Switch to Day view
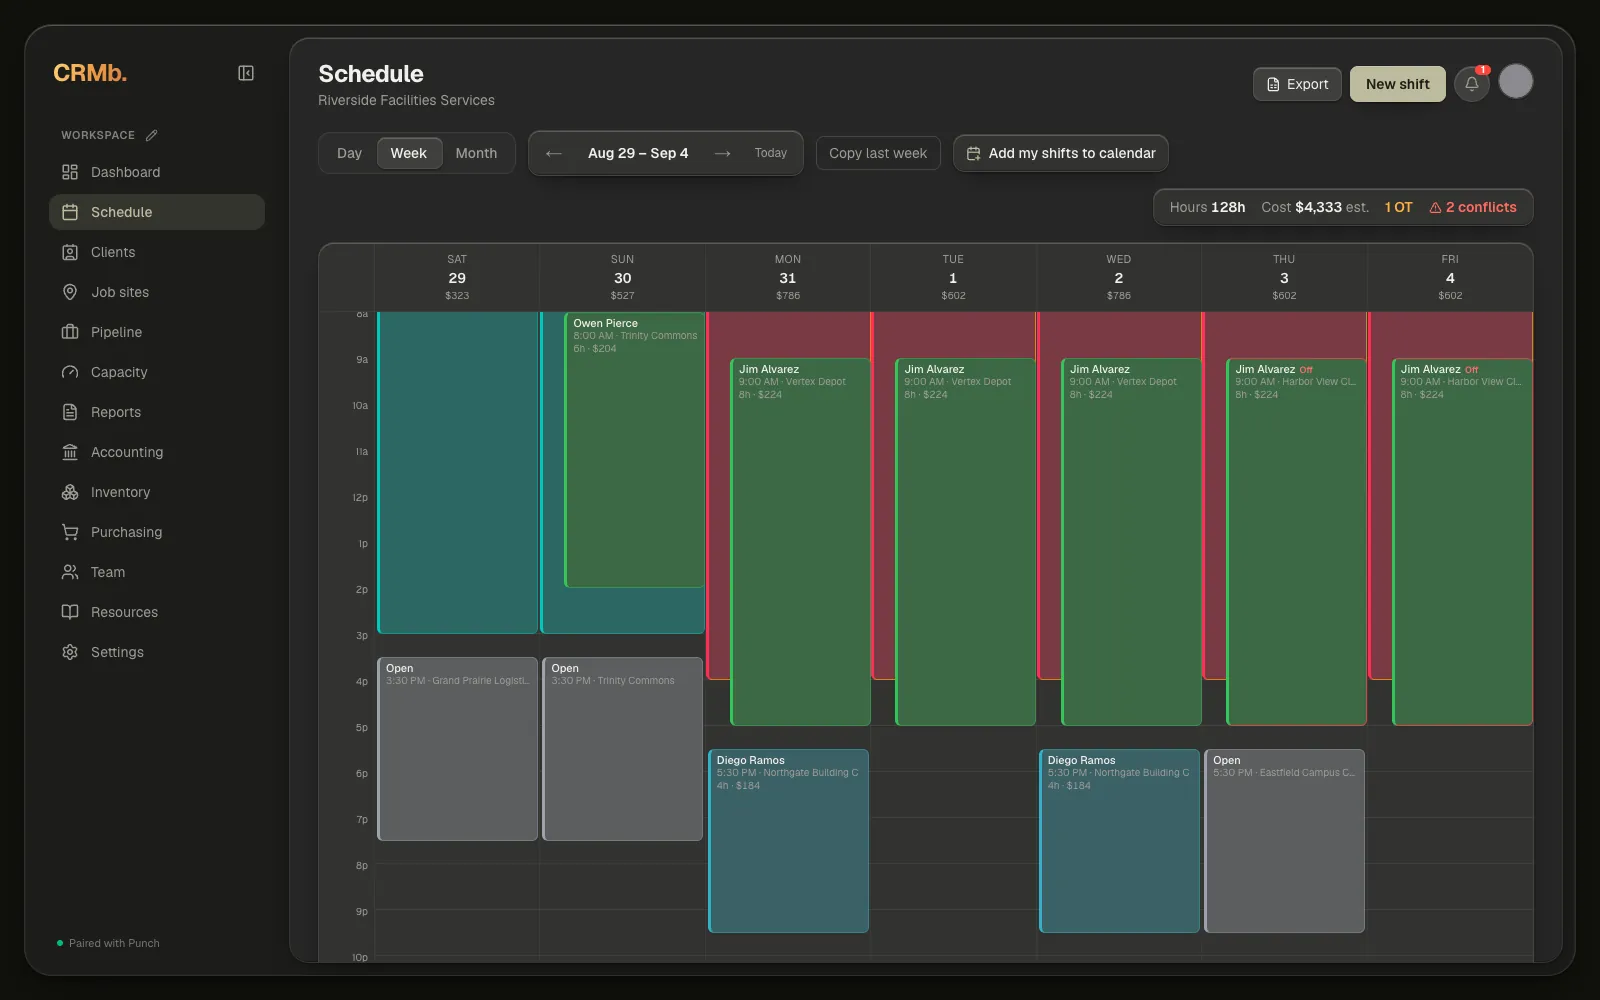The width and height of the screenshot is (1600, 1000). 349,153
